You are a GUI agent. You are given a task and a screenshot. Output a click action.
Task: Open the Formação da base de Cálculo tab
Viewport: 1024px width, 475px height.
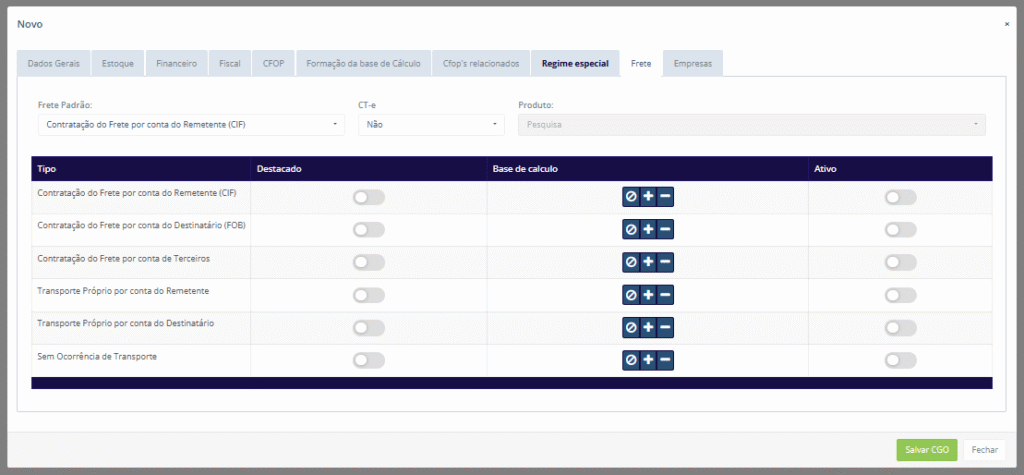click(363, 63)
